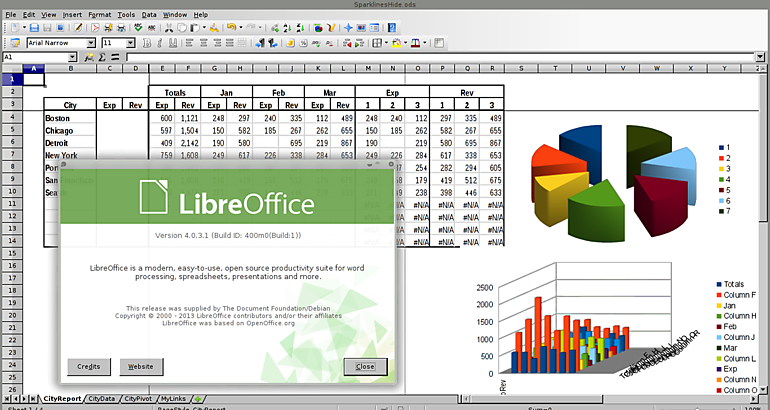This screenshot has height=410, width=770.
Task: Open the Borders dropdown arrow
Action: click(x=386, y=43)
